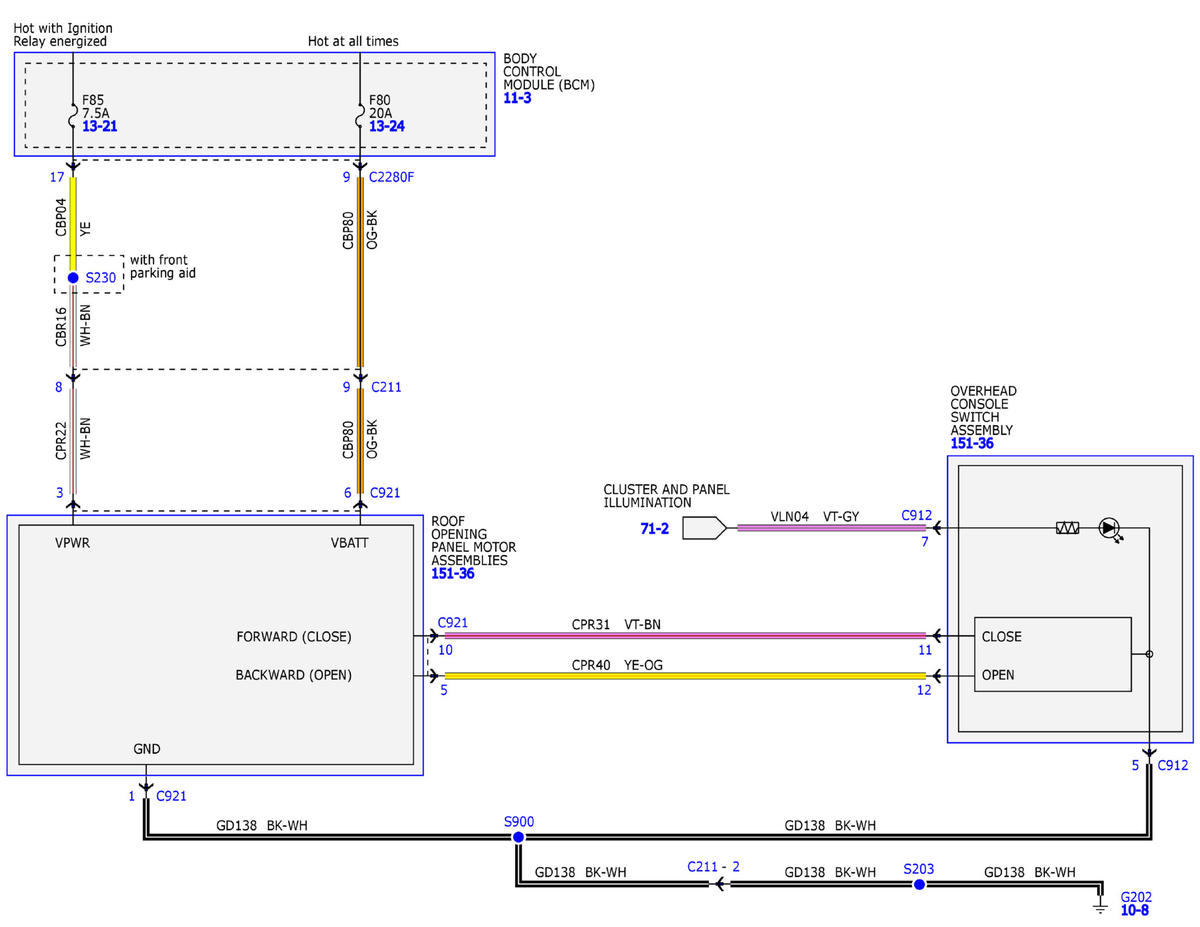Click the CPR40 YE-OG yellow wire
This screenshot has width=1200, height=927.
click(x=685, y=676)
